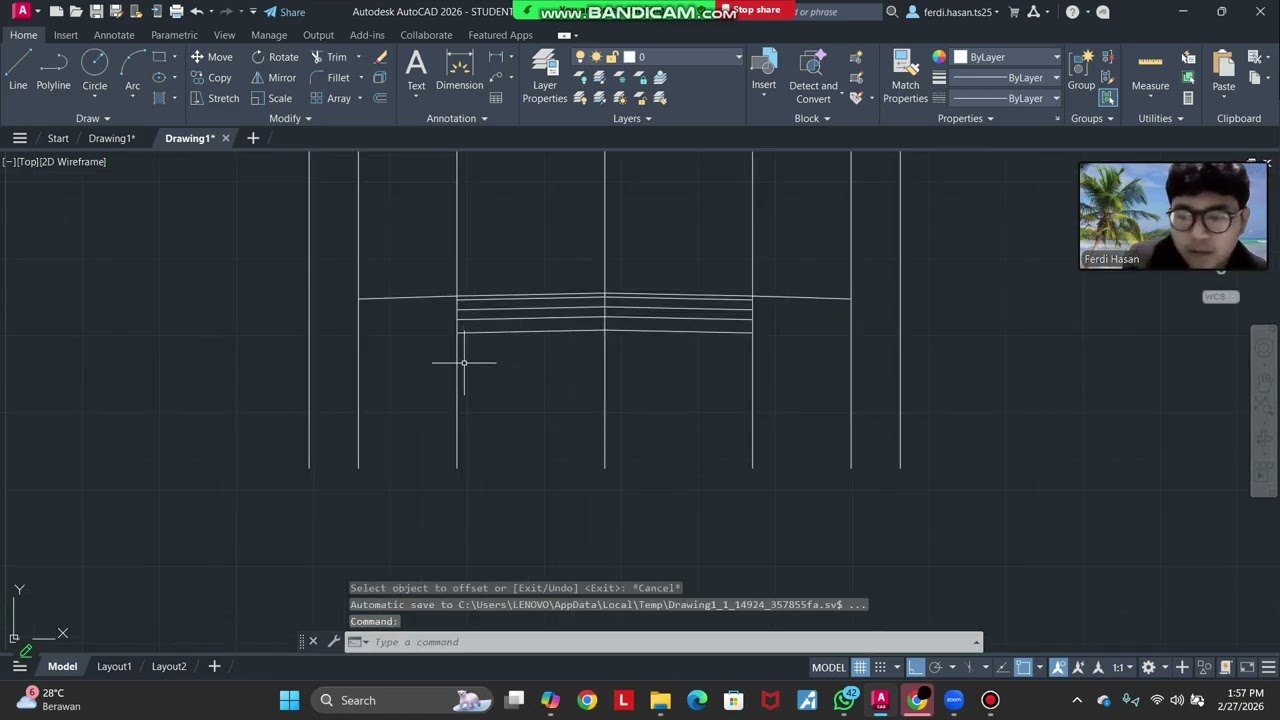Activate the Fillet tool
Image resolution: width=1280 pixels, height=720 pixels.
329,78
